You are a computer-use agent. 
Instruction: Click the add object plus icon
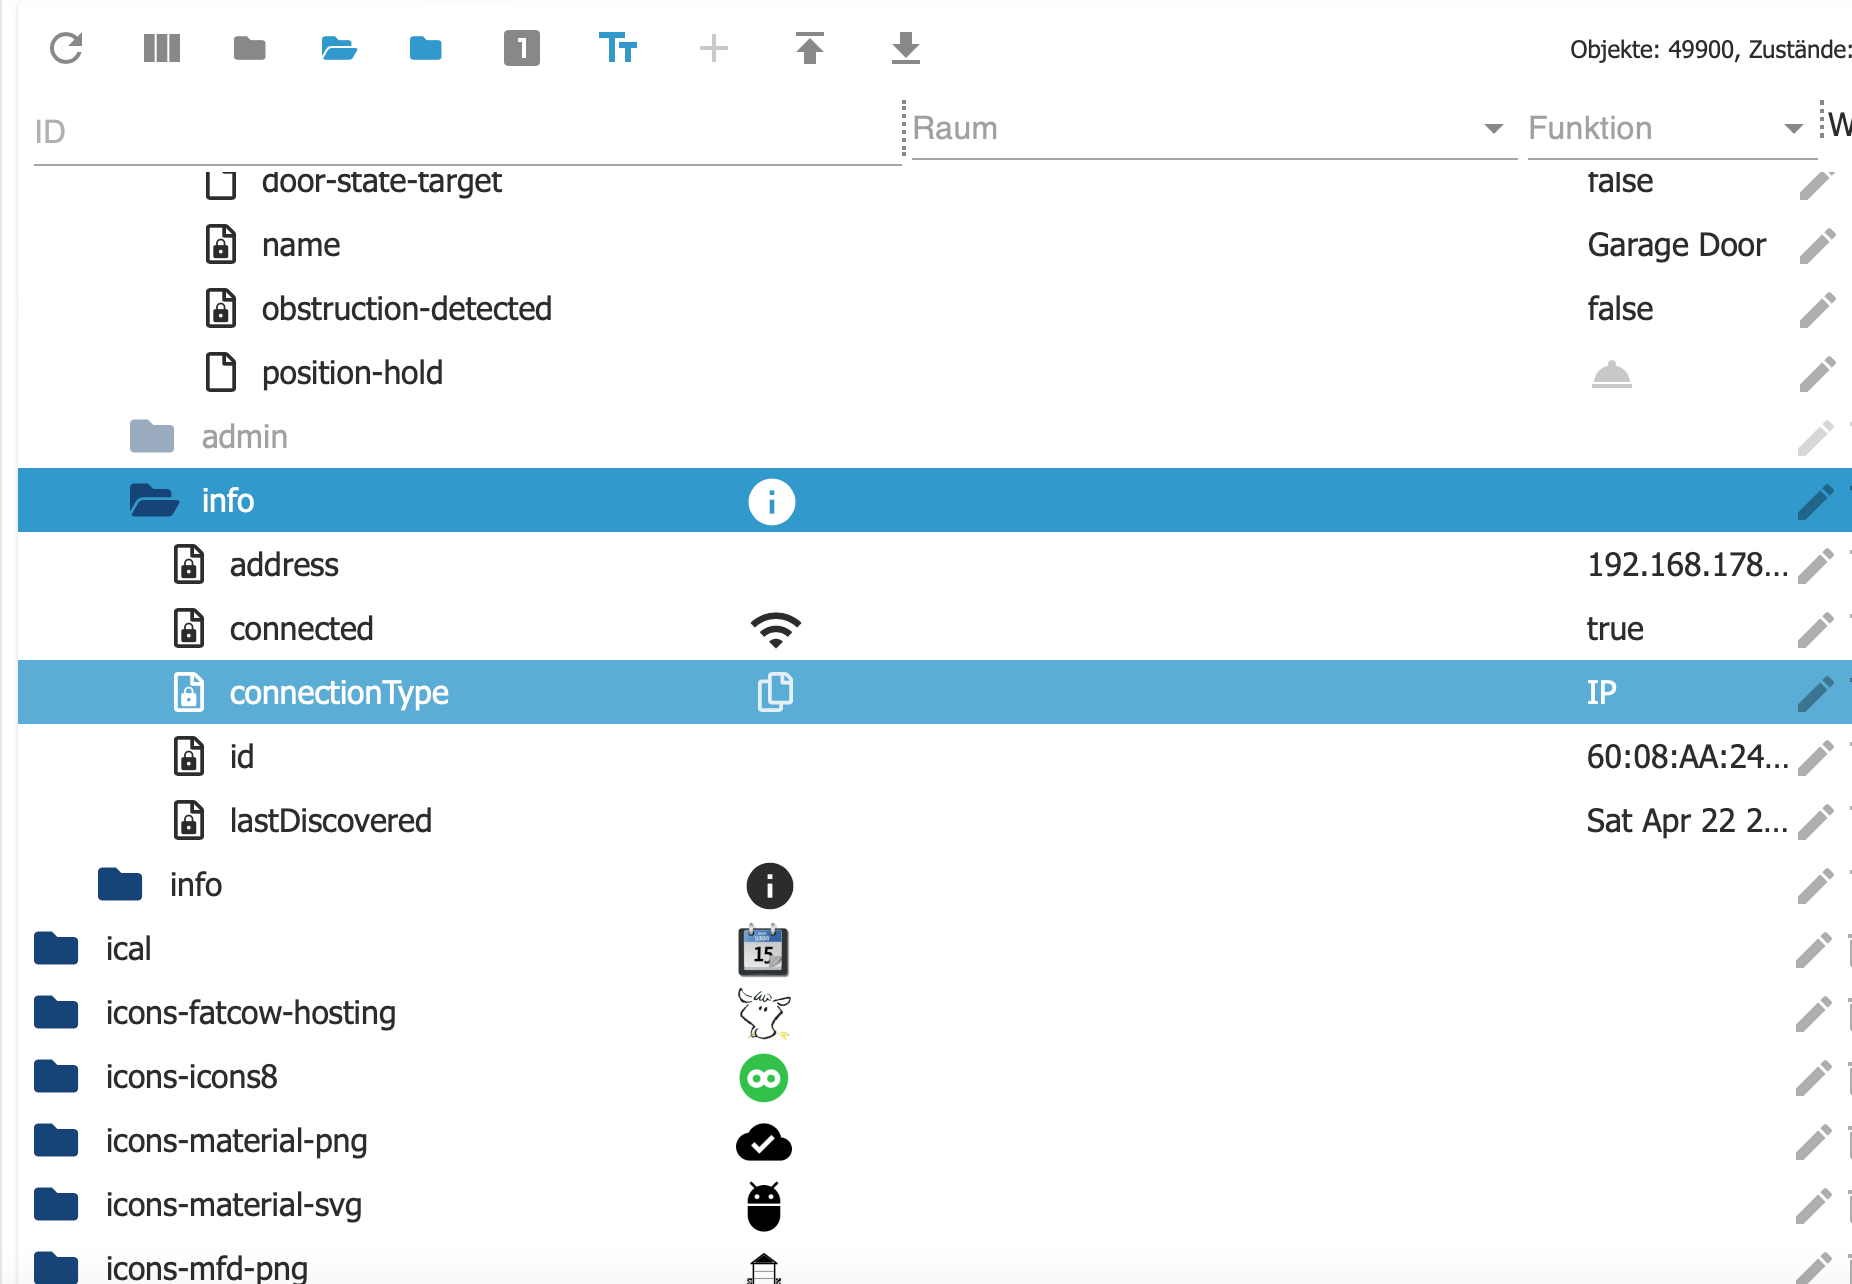(x=714, y=48)
